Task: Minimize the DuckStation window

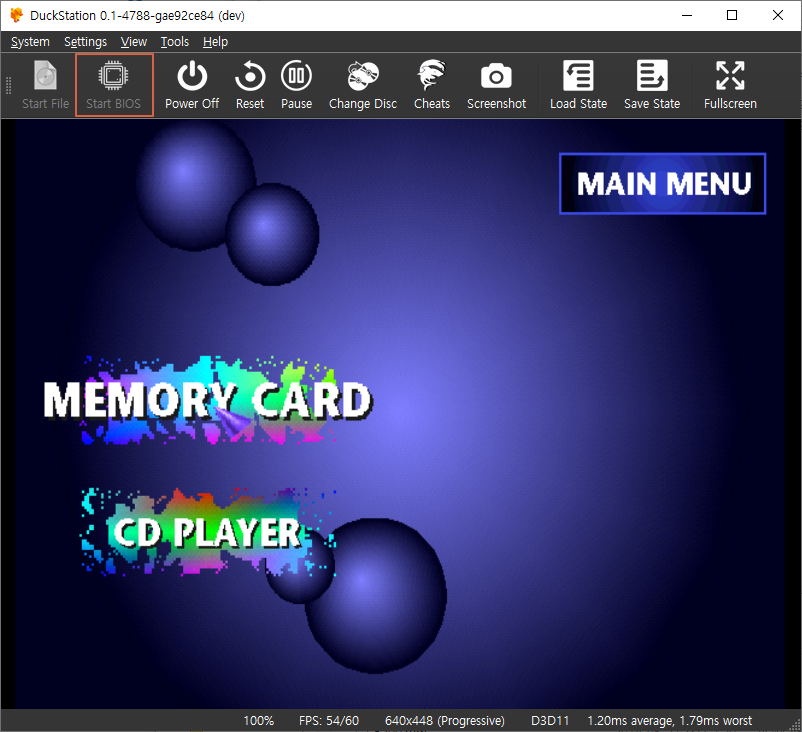Action: 687,15
